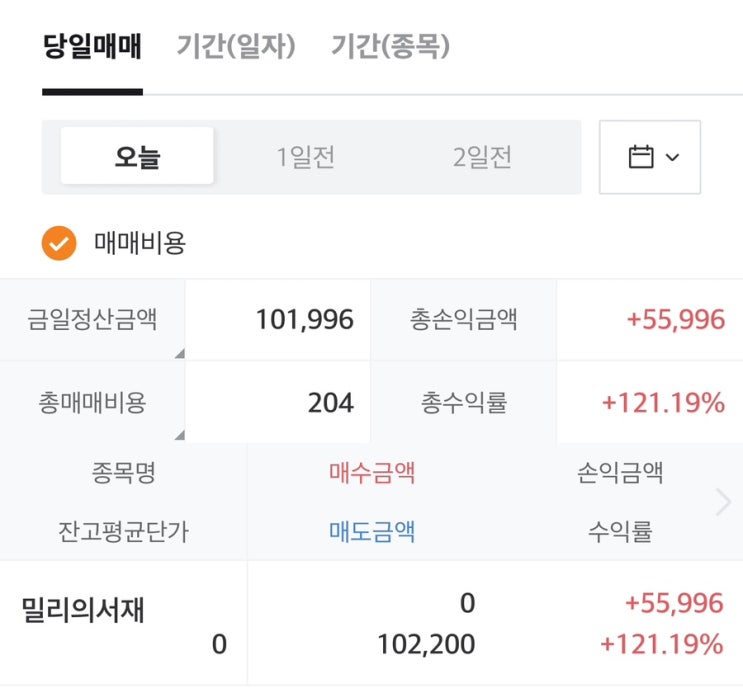Toggle the orange 매매비용 checkbox
The image size is (743, 693).
pyautogui.click(x=59, y=243)
